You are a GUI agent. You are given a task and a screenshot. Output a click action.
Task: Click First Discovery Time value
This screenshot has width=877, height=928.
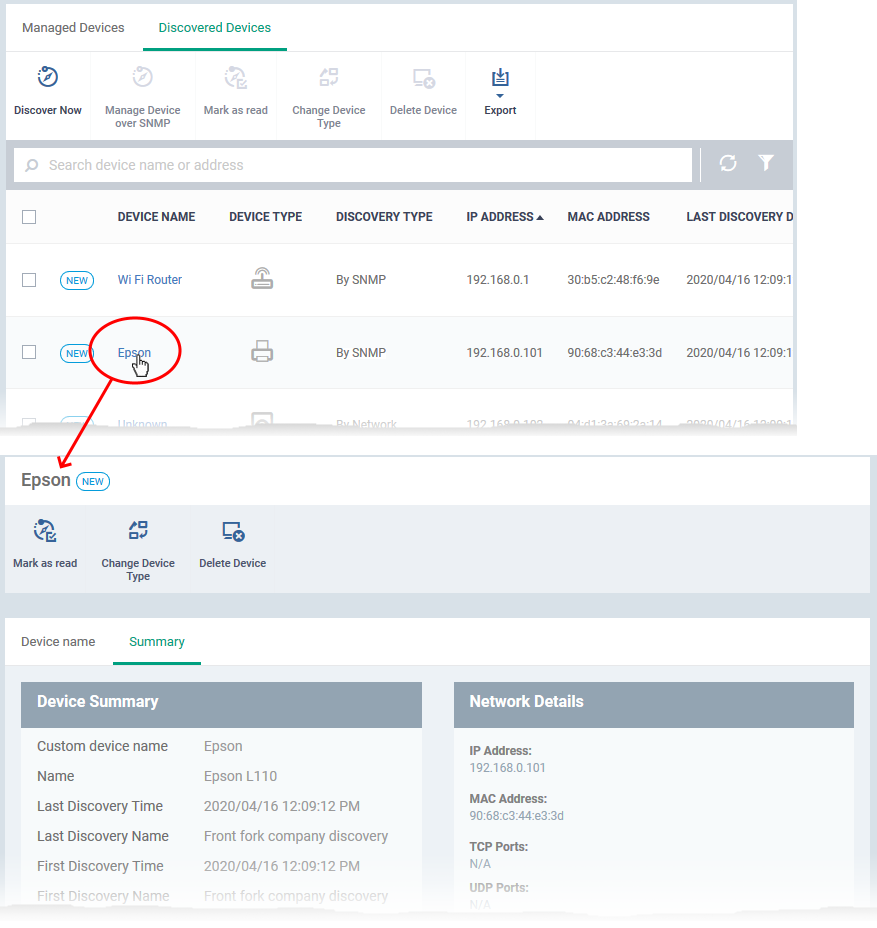[282, 866]
